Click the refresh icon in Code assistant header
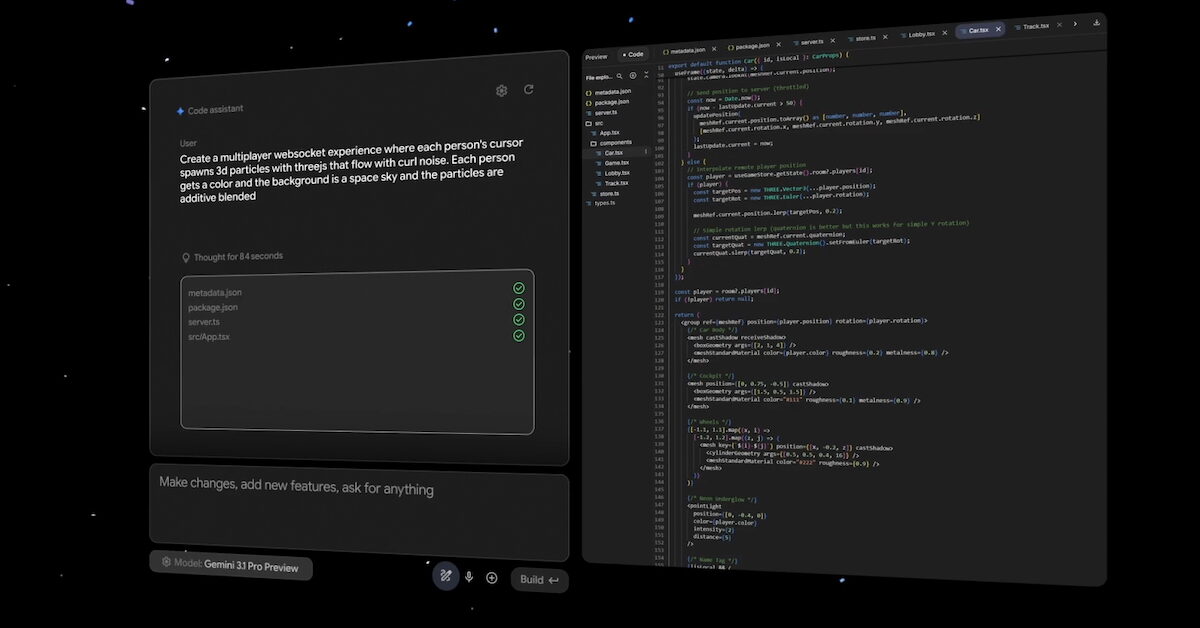The width and height of the screenshot is (1200, 628). 529,89
